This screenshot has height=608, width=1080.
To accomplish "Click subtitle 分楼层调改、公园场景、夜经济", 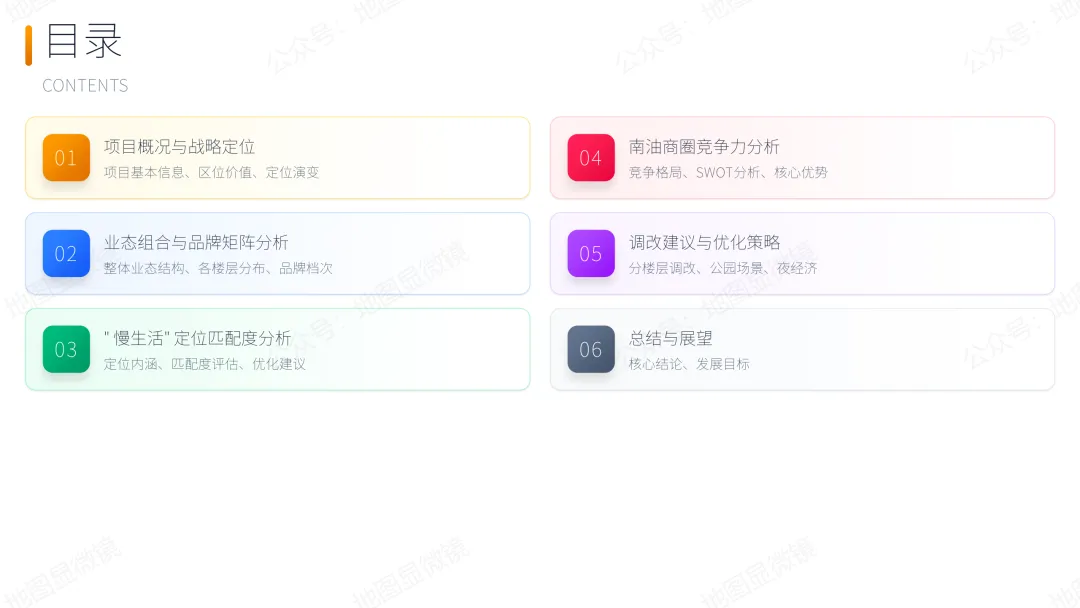I will (x=723, y=268).
